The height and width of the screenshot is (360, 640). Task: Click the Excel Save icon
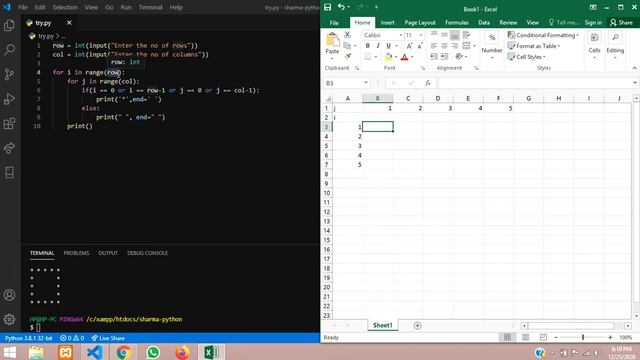click(327, 7)
